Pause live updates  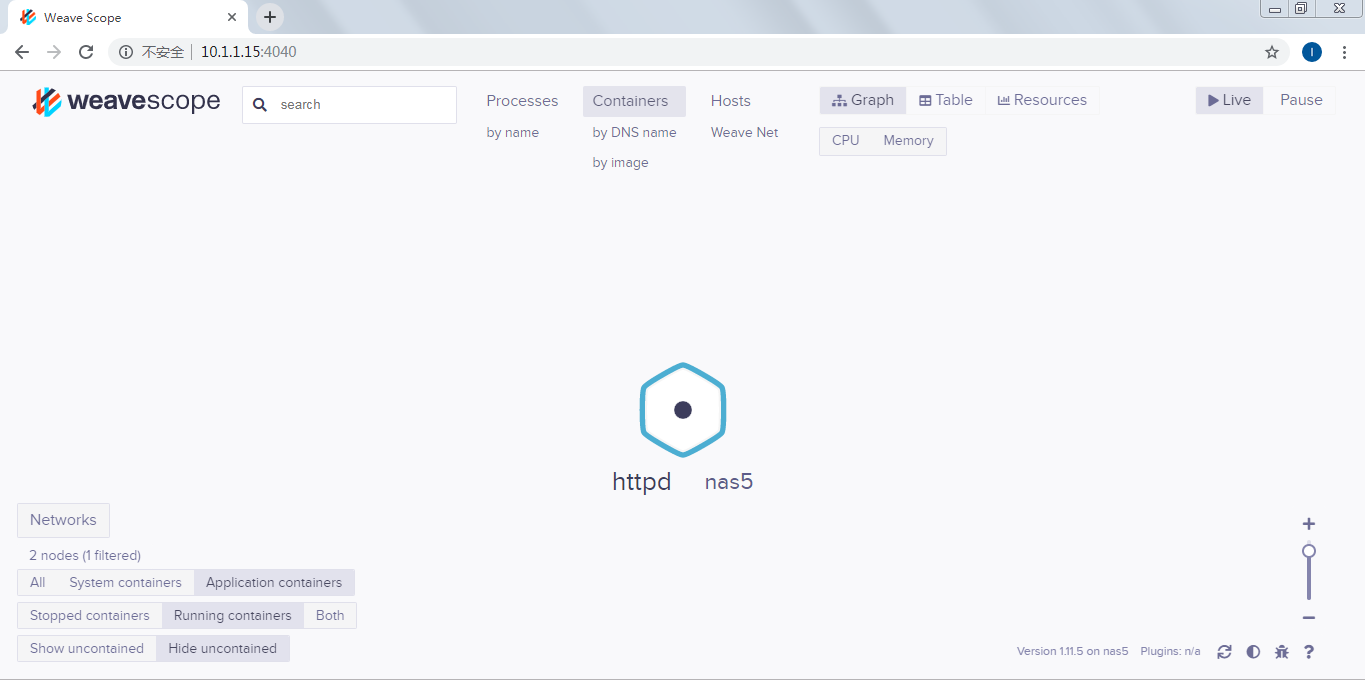click(1301, 100)
